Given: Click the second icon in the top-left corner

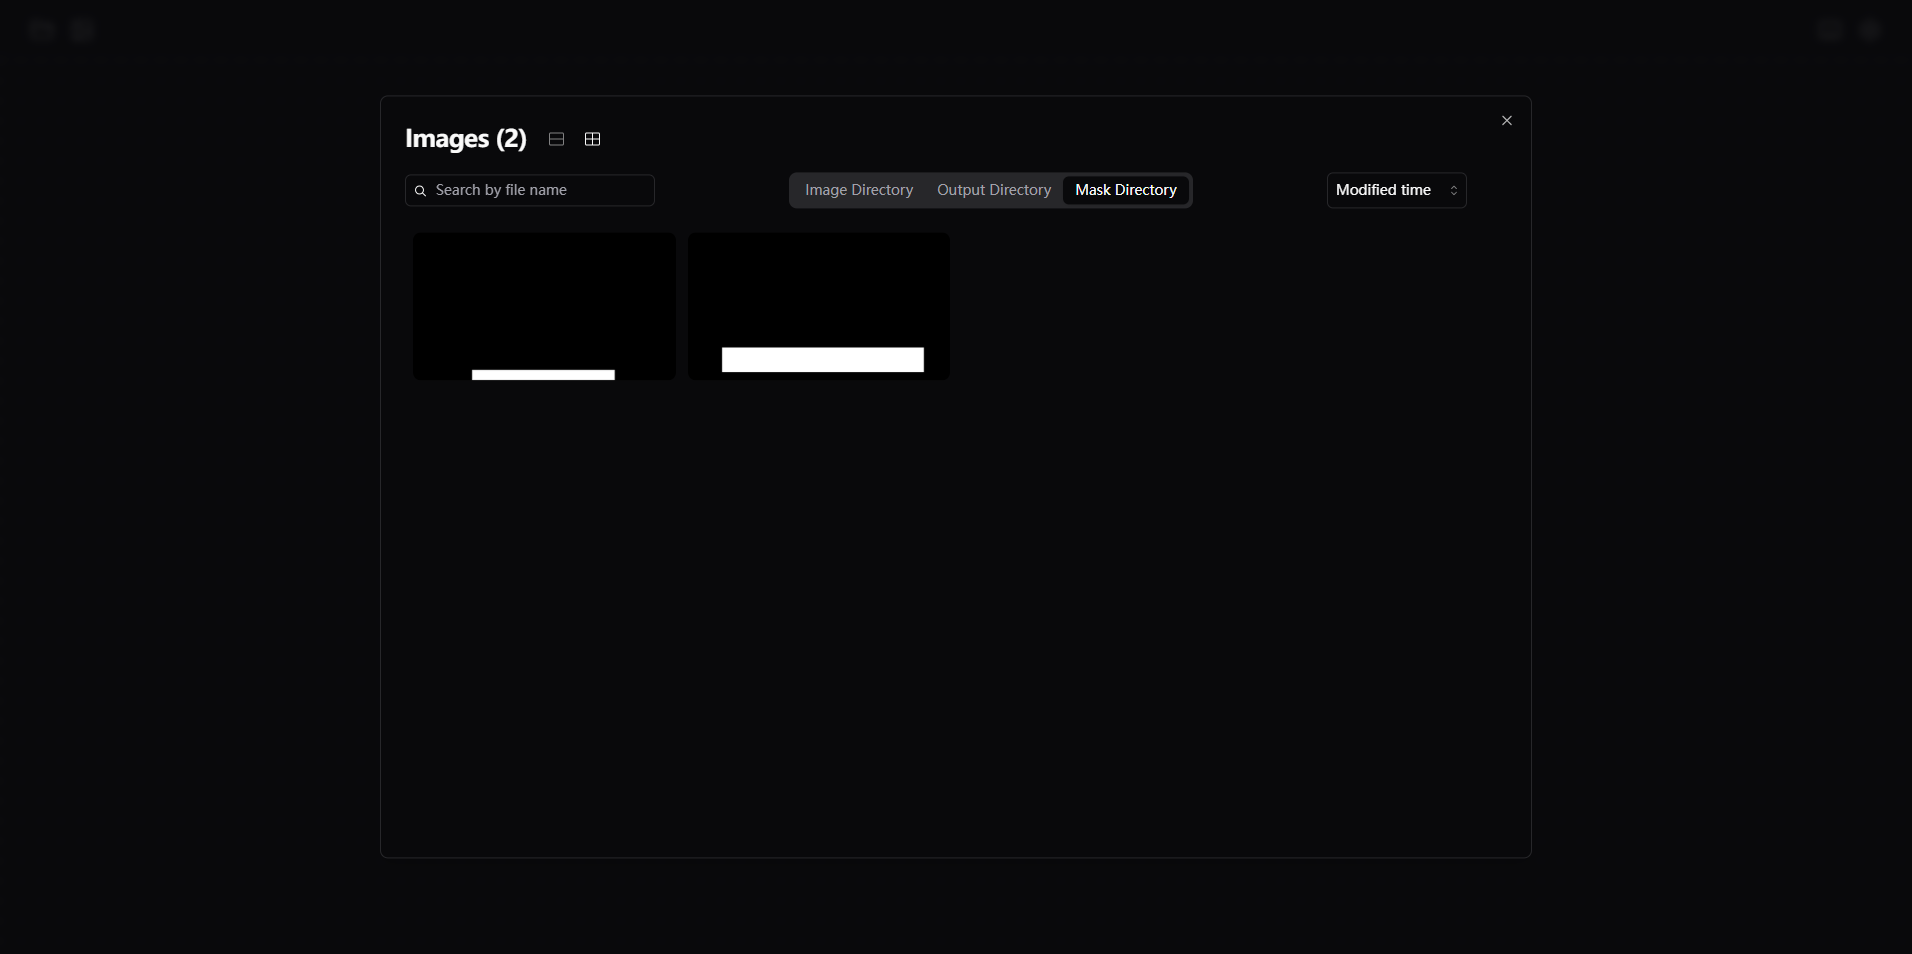Looking at the screenshot, I should [80, 30].
